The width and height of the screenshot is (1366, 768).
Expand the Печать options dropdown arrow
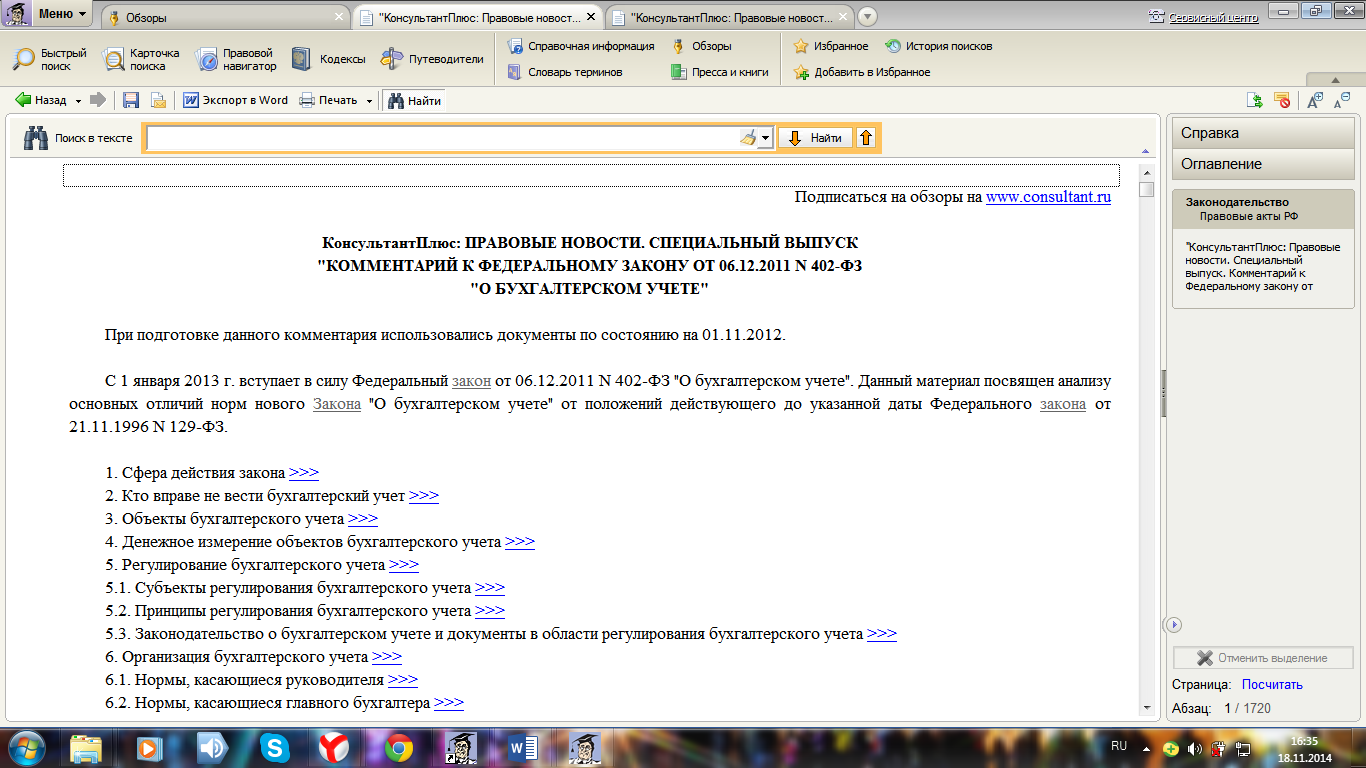[369, 100]
